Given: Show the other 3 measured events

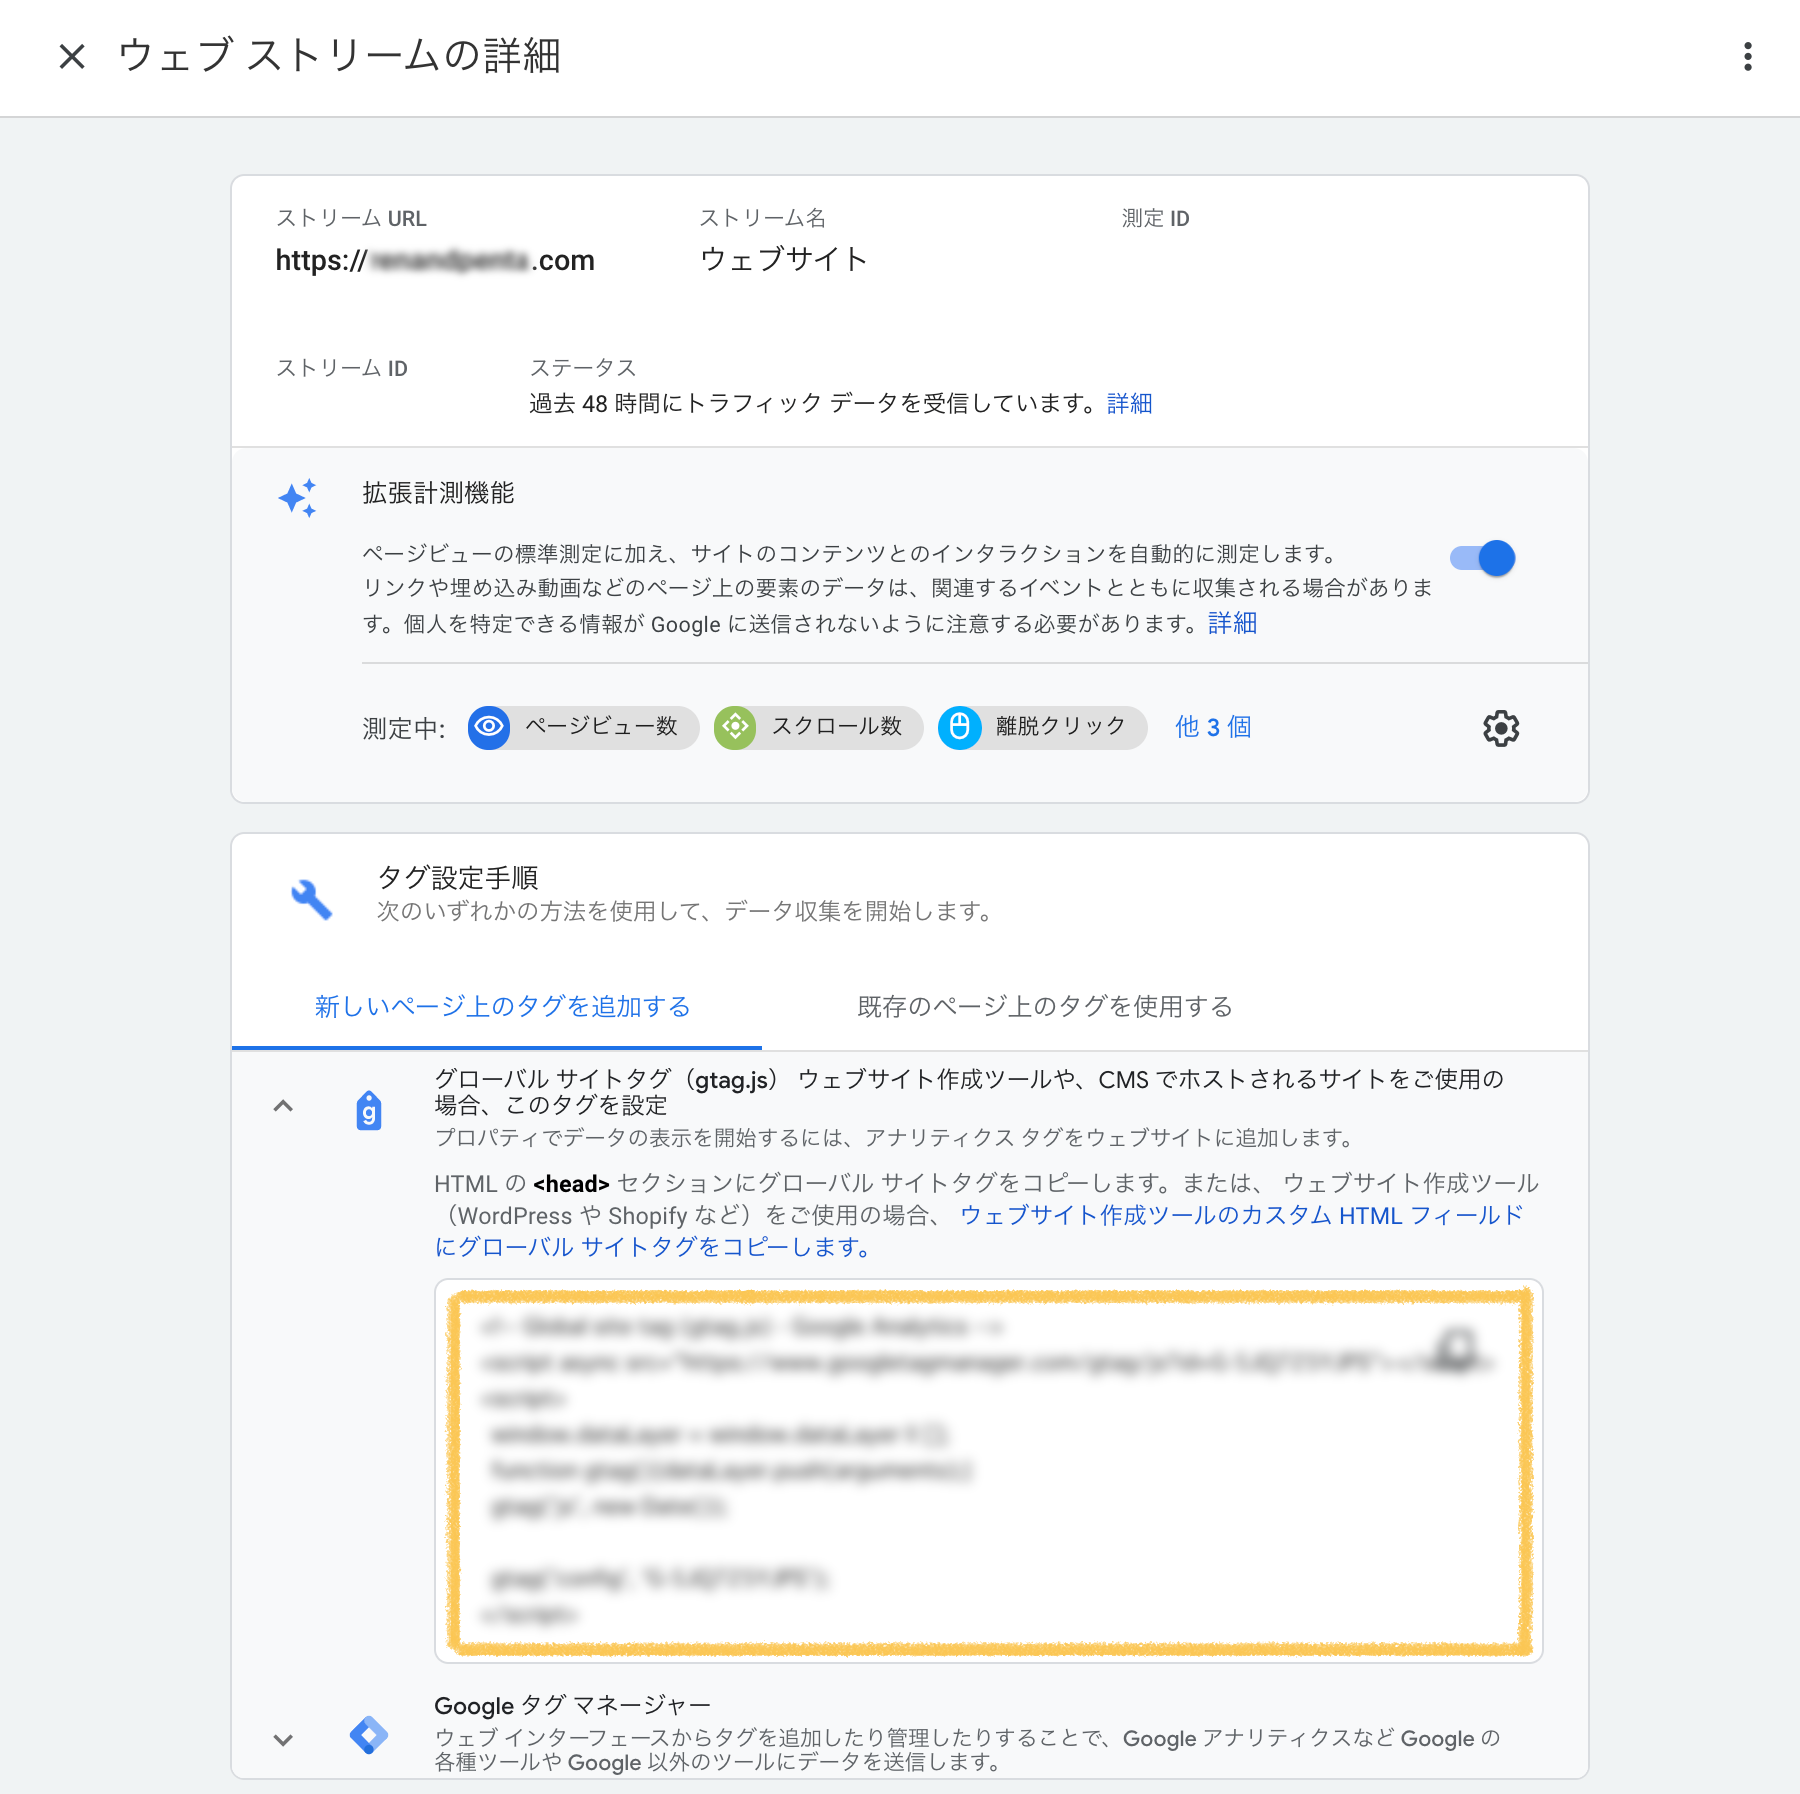Looking at the screenshot, I should point(1213,727).
